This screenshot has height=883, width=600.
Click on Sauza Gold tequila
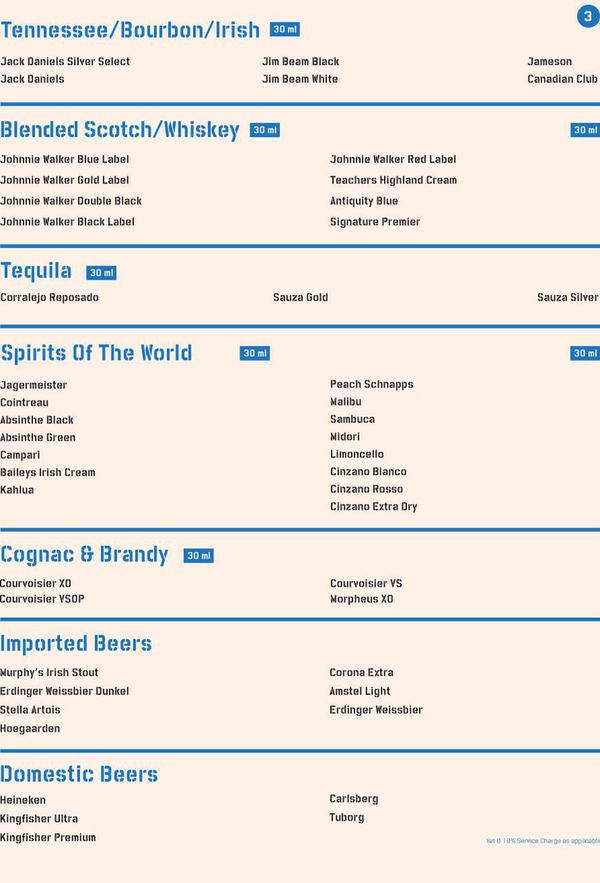pyautogui.click(x=300, y=297)
